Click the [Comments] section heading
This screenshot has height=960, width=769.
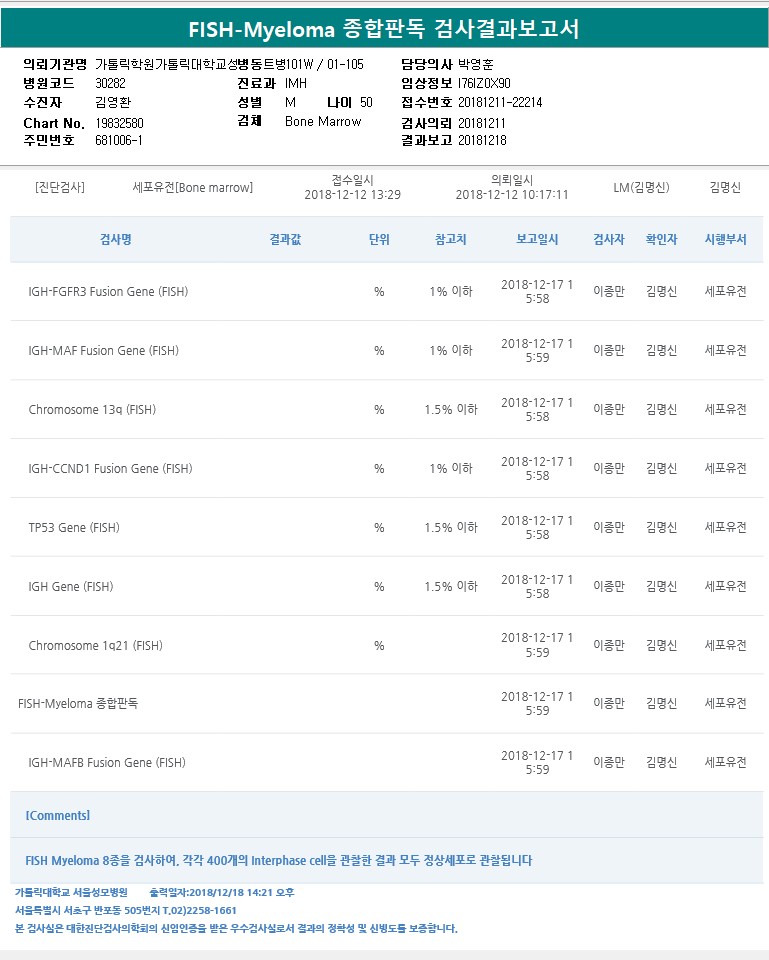tap(58, 816)
